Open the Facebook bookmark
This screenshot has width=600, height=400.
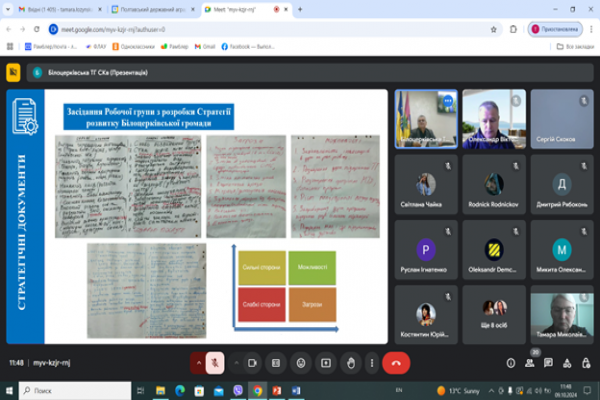248,46
